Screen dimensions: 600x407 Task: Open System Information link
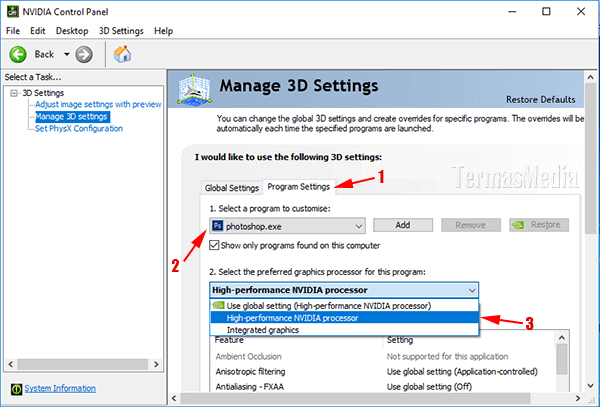click(x=60, y=388)
